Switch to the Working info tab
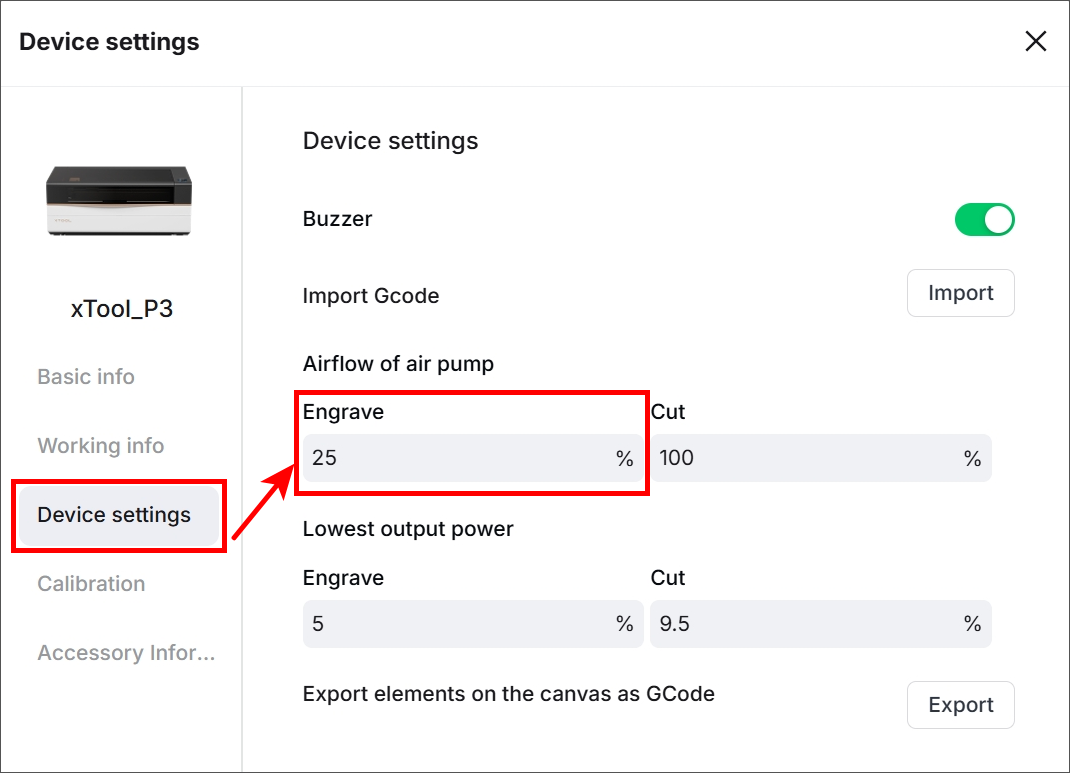The image size is (1070, 773). pyautogui.click(x=100, y=446)
